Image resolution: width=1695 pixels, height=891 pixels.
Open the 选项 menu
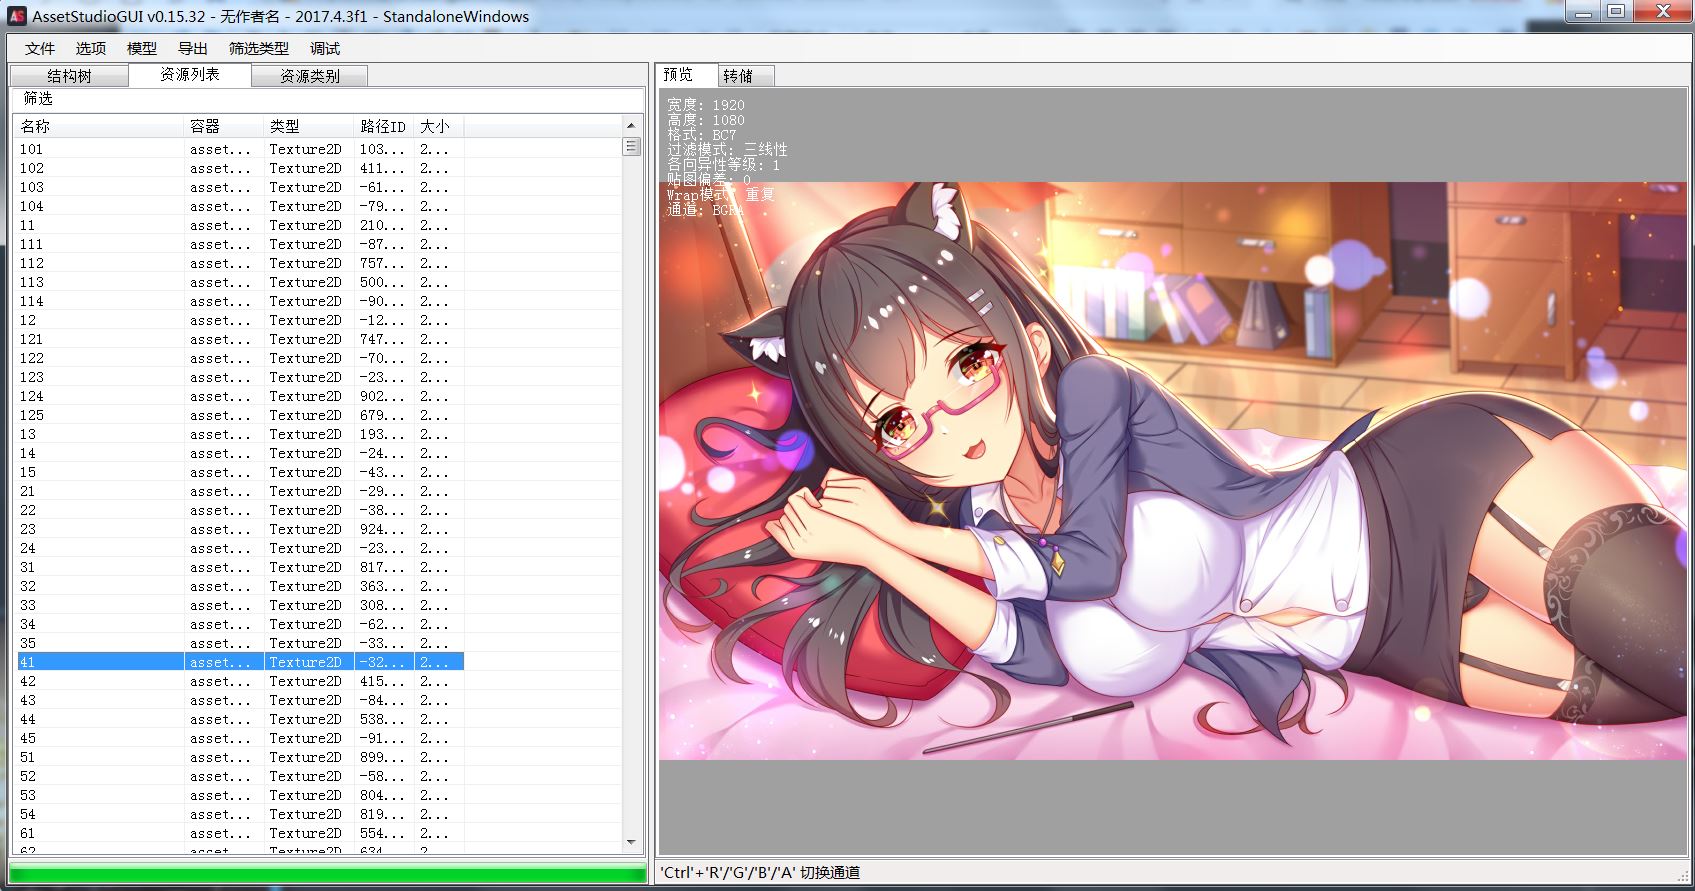pyautogui.click(x=90, y=48)
